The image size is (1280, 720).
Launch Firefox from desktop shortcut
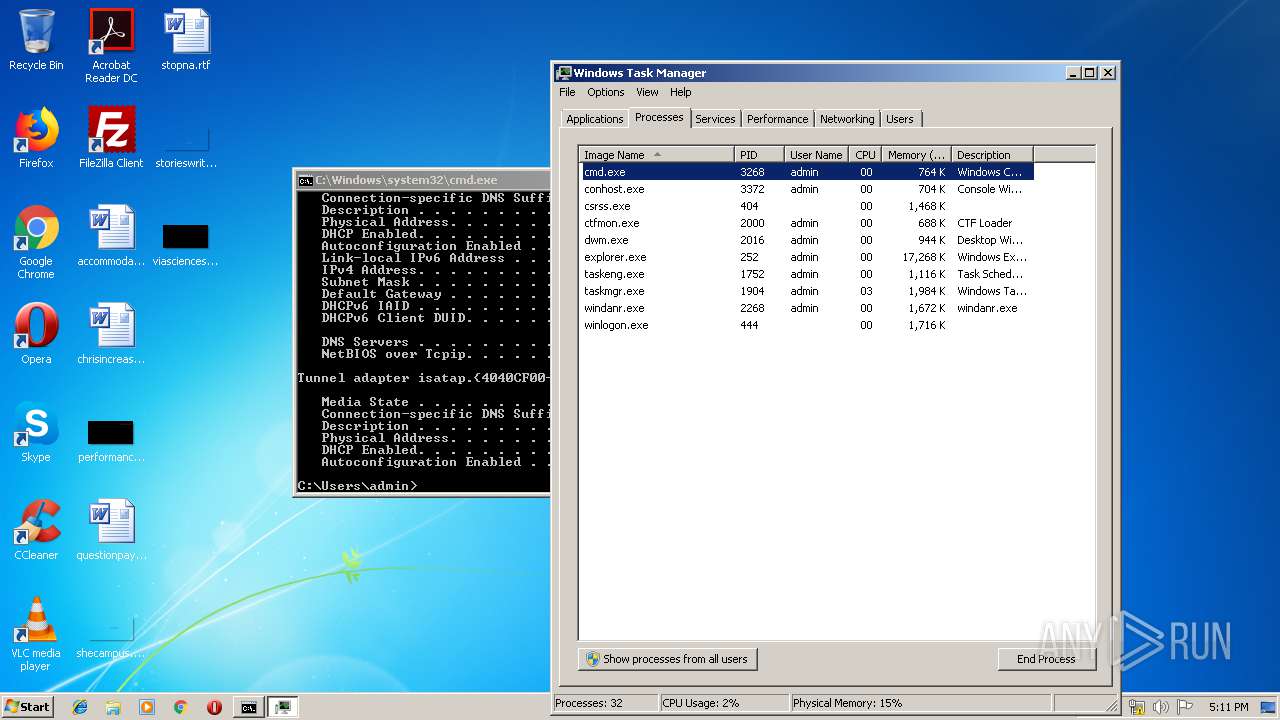click(x=36, y=138)
